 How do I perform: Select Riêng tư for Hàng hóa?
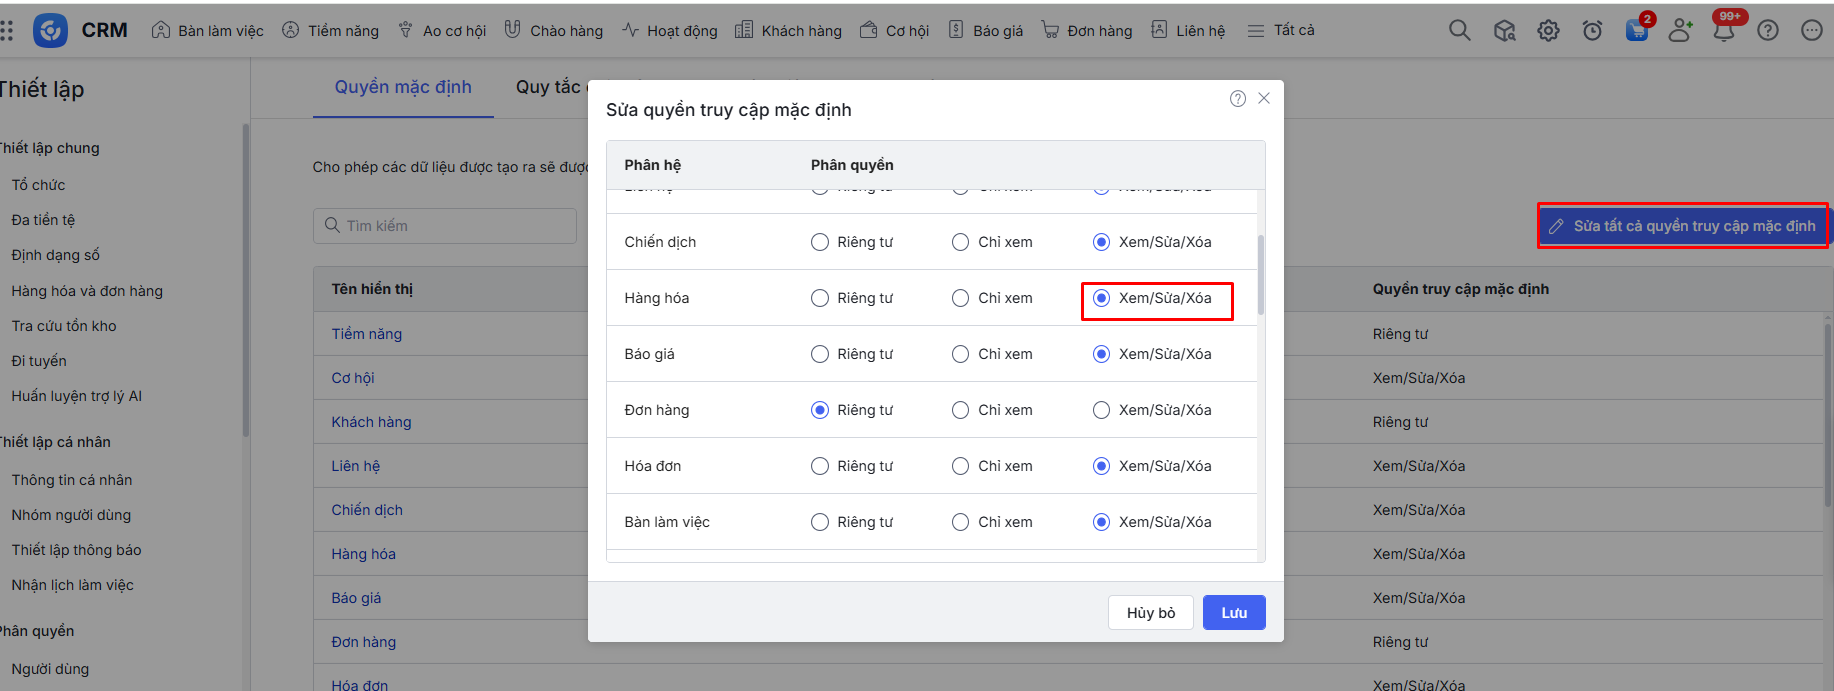tap(820, 298)
